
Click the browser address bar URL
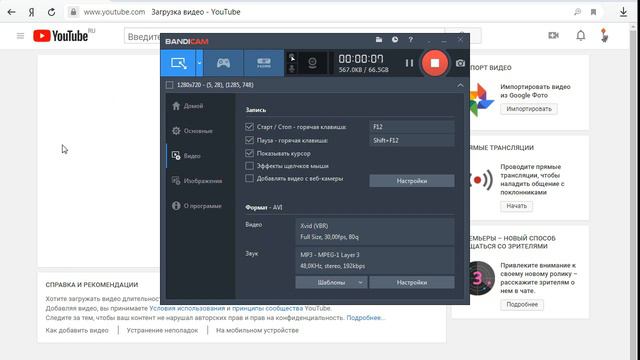(x=114, y=12)
